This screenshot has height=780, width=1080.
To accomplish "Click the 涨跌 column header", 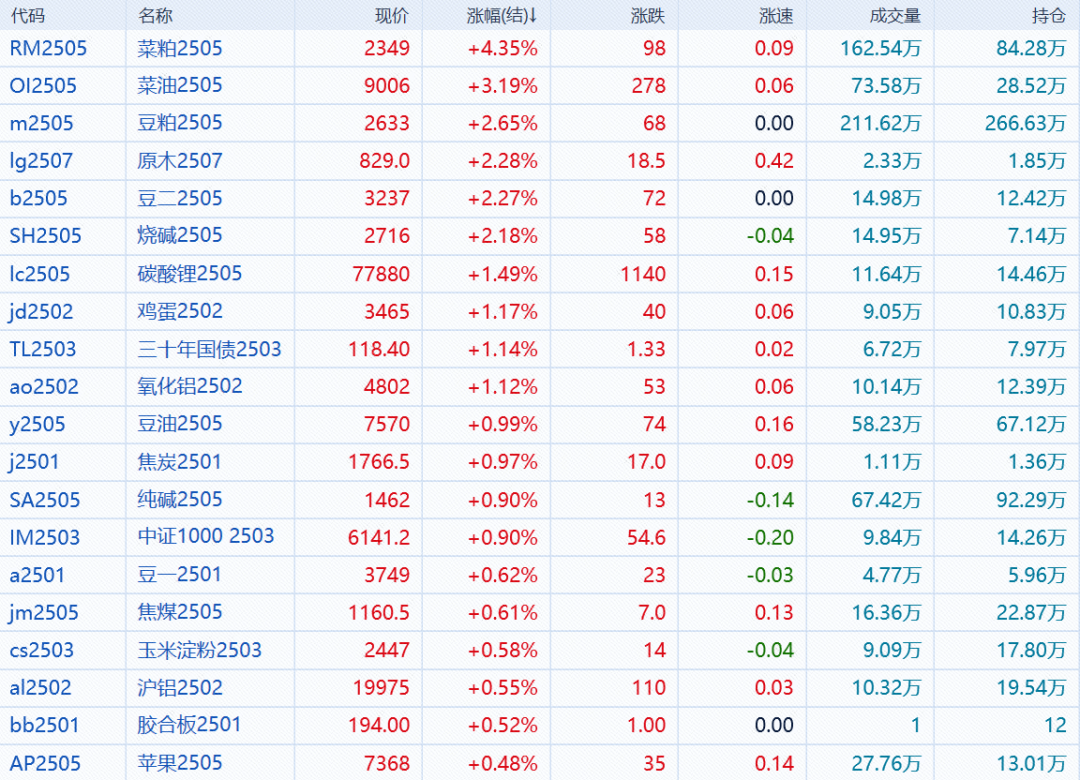I will [648, 16].
